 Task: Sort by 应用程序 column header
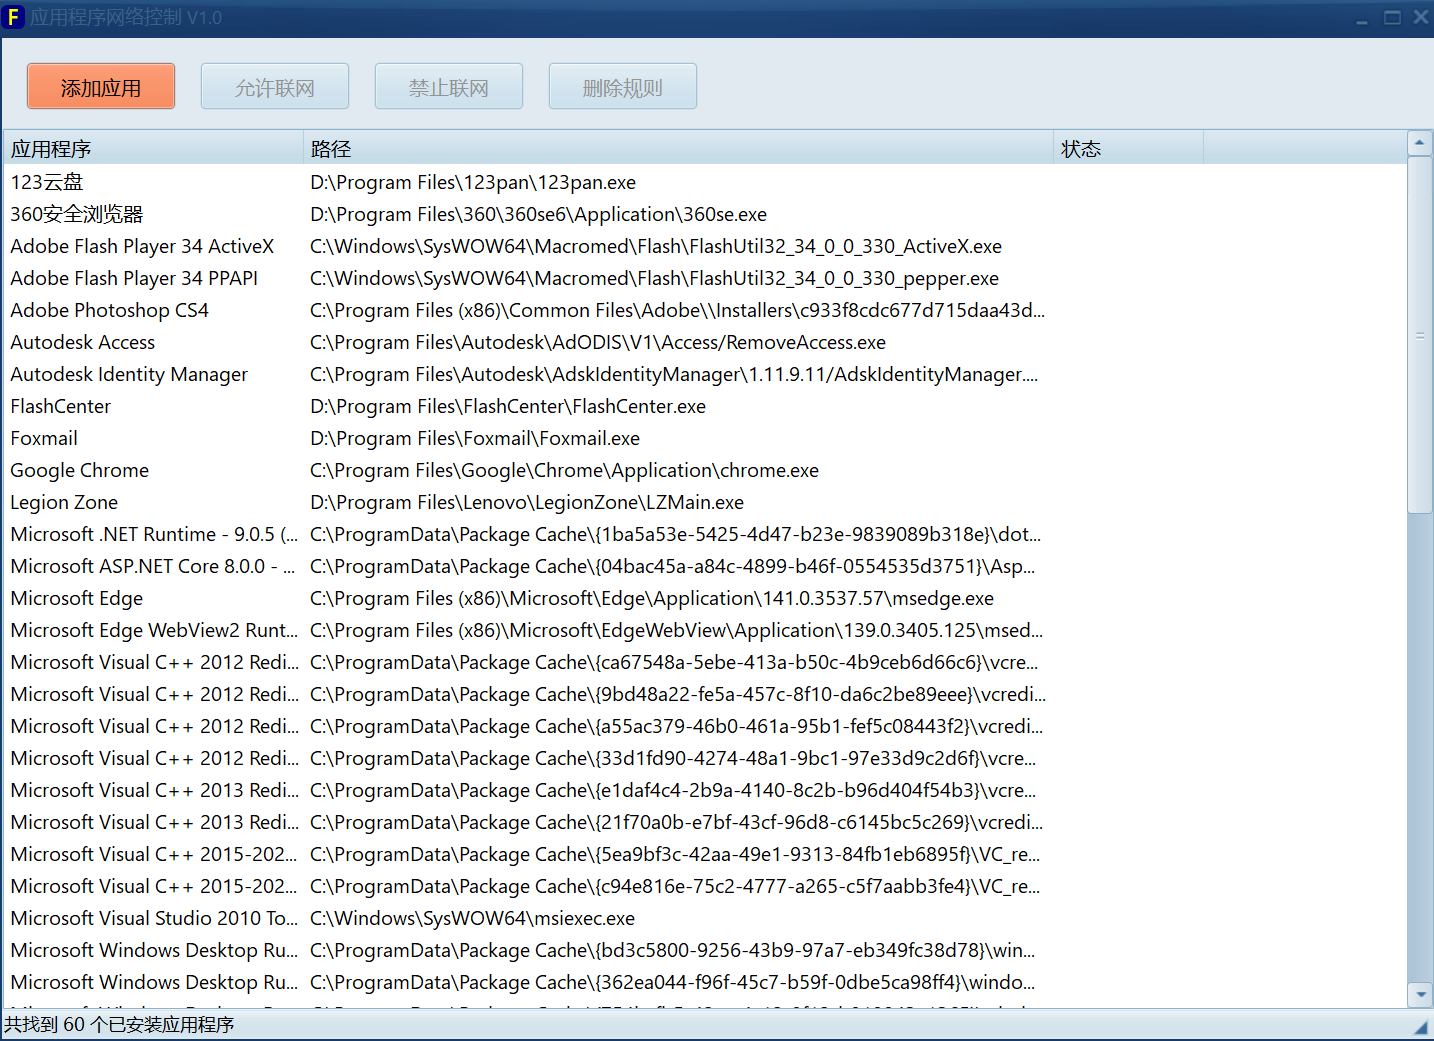coord(152,149)
